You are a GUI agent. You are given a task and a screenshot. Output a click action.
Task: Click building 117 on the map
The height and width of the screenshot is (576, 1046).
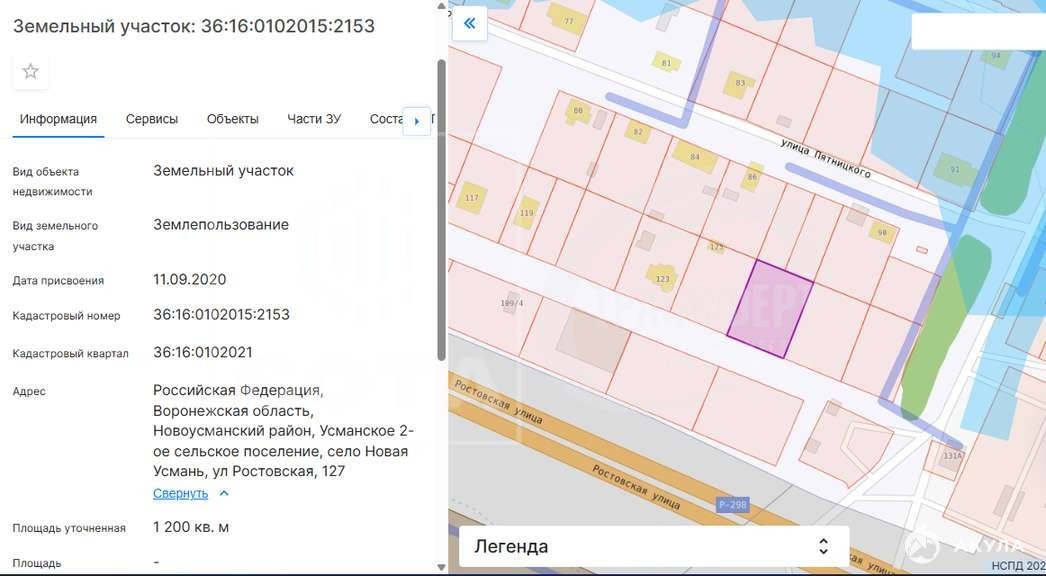[472, 196]
